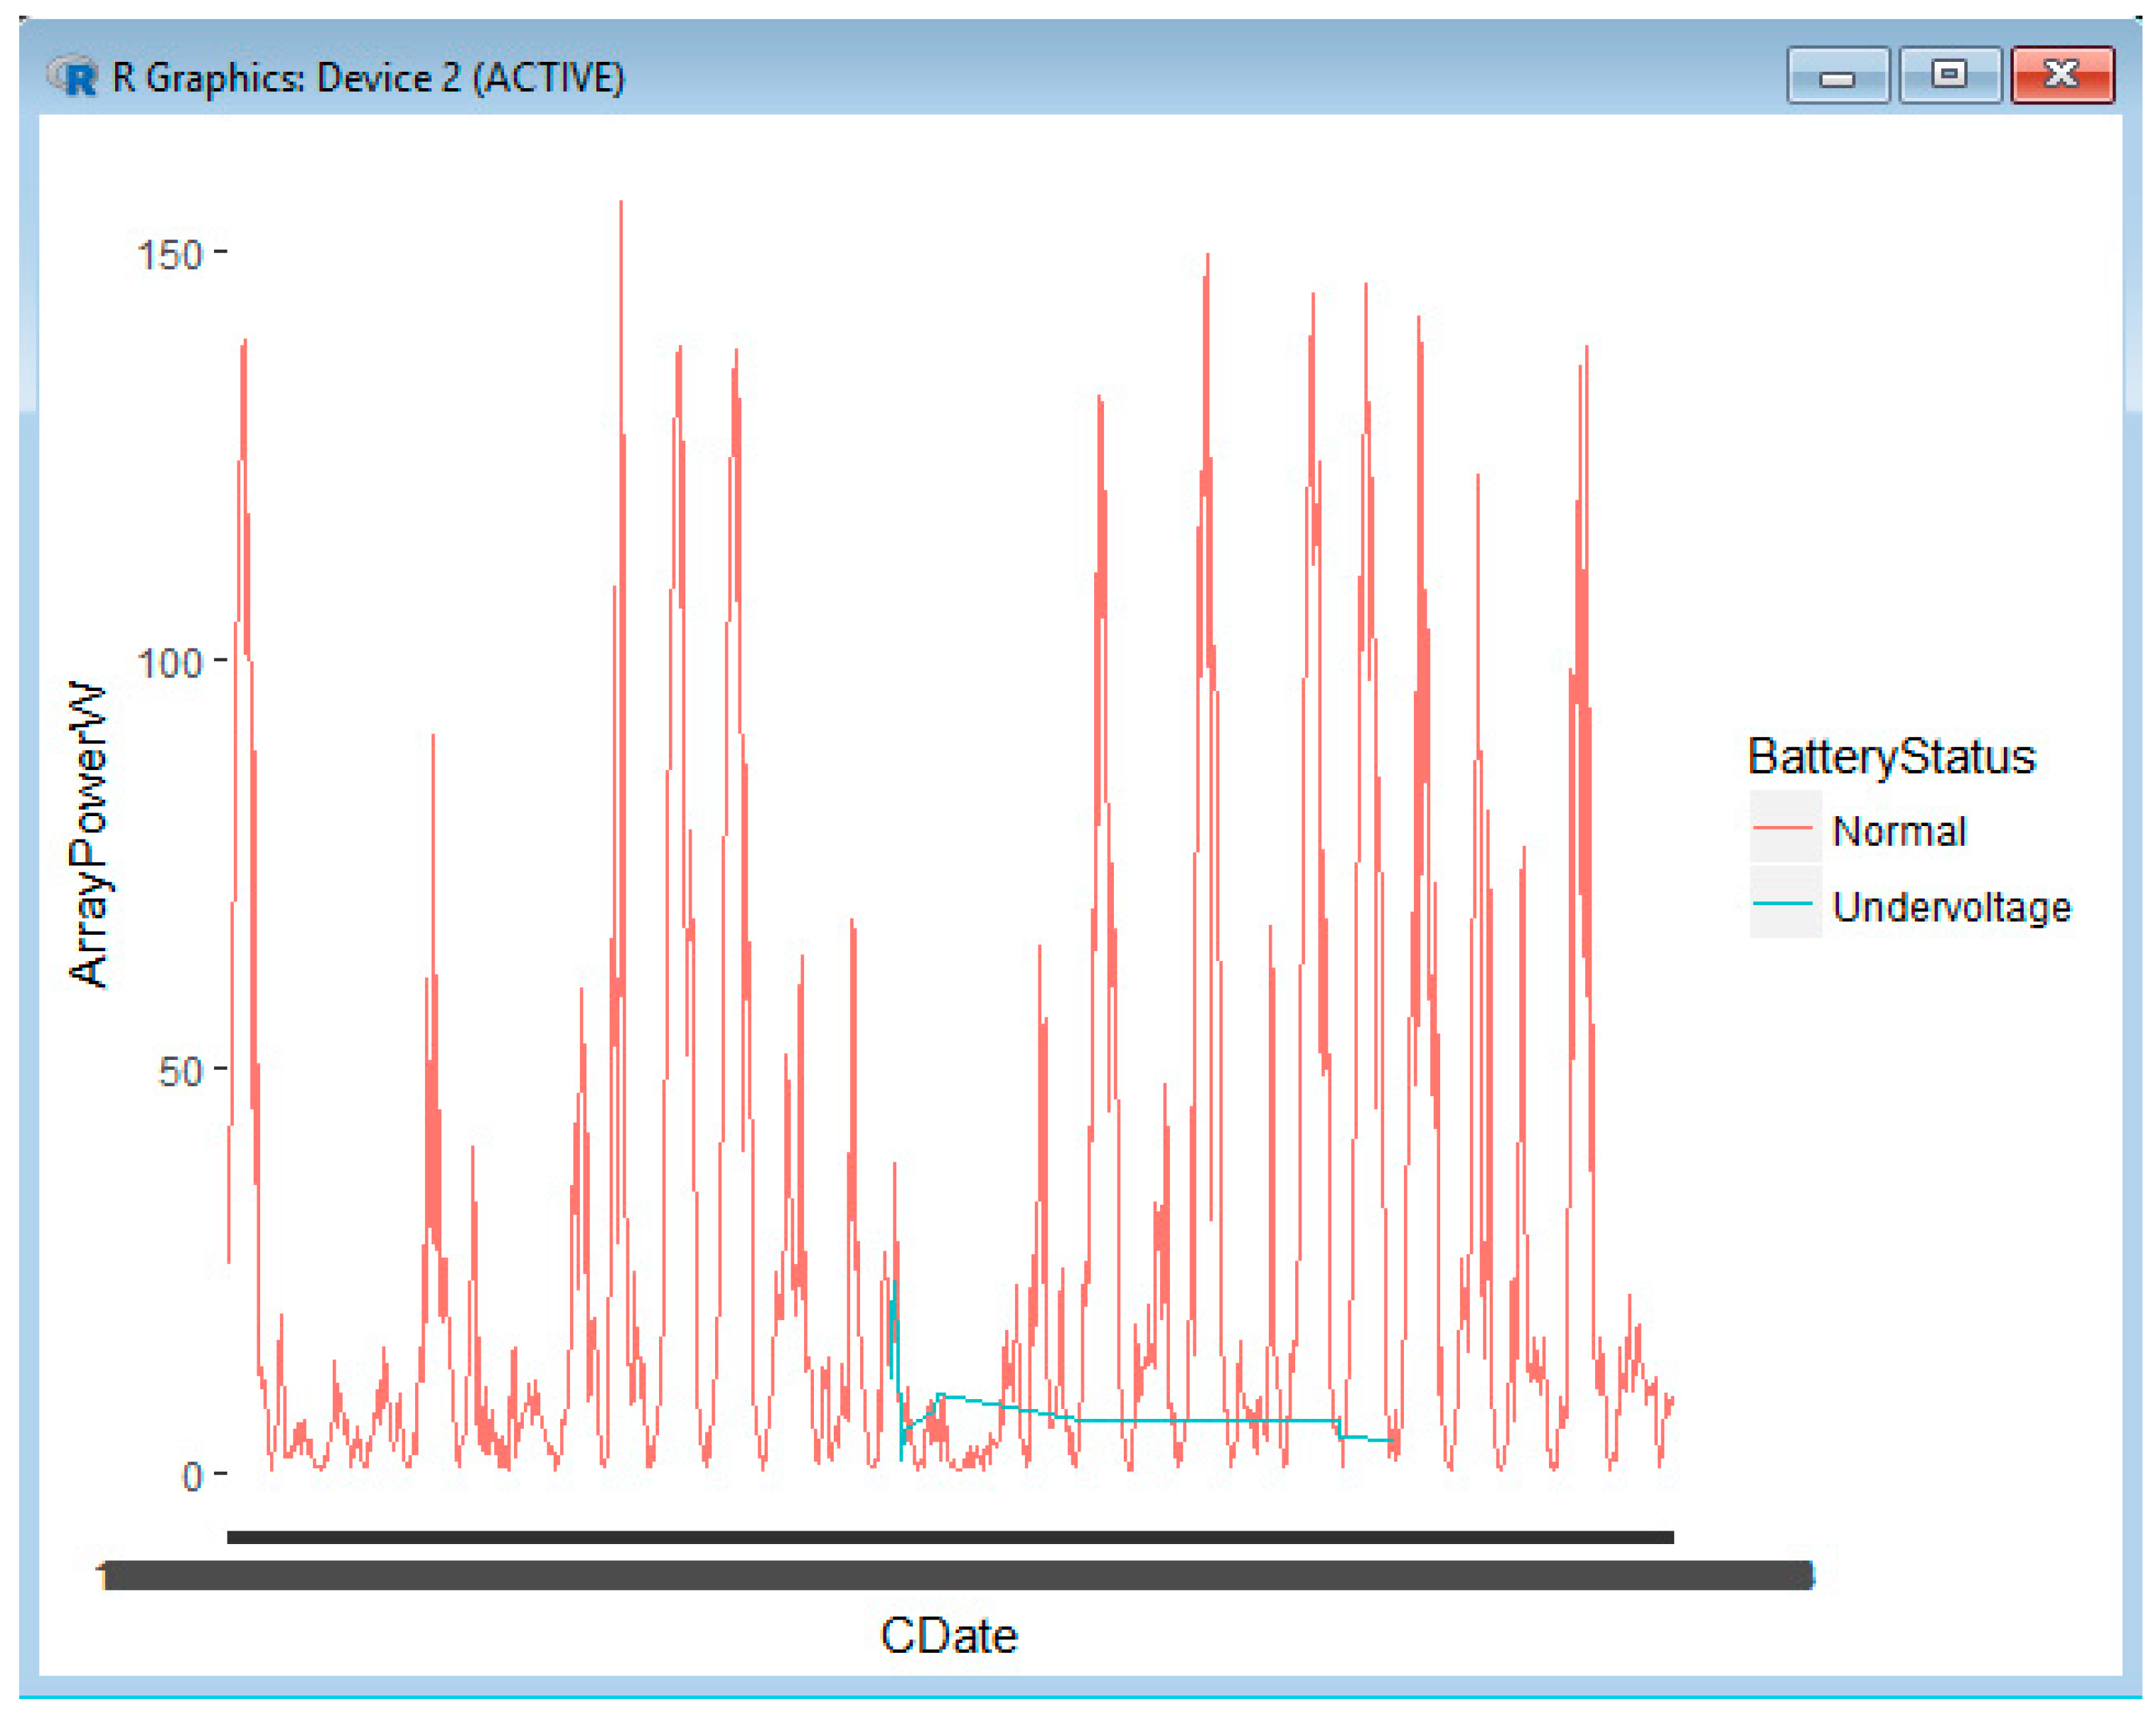Click the 'CDate' x-axis label
The width and height of the screenshot is (2156, 1714).
point(948,1636)
